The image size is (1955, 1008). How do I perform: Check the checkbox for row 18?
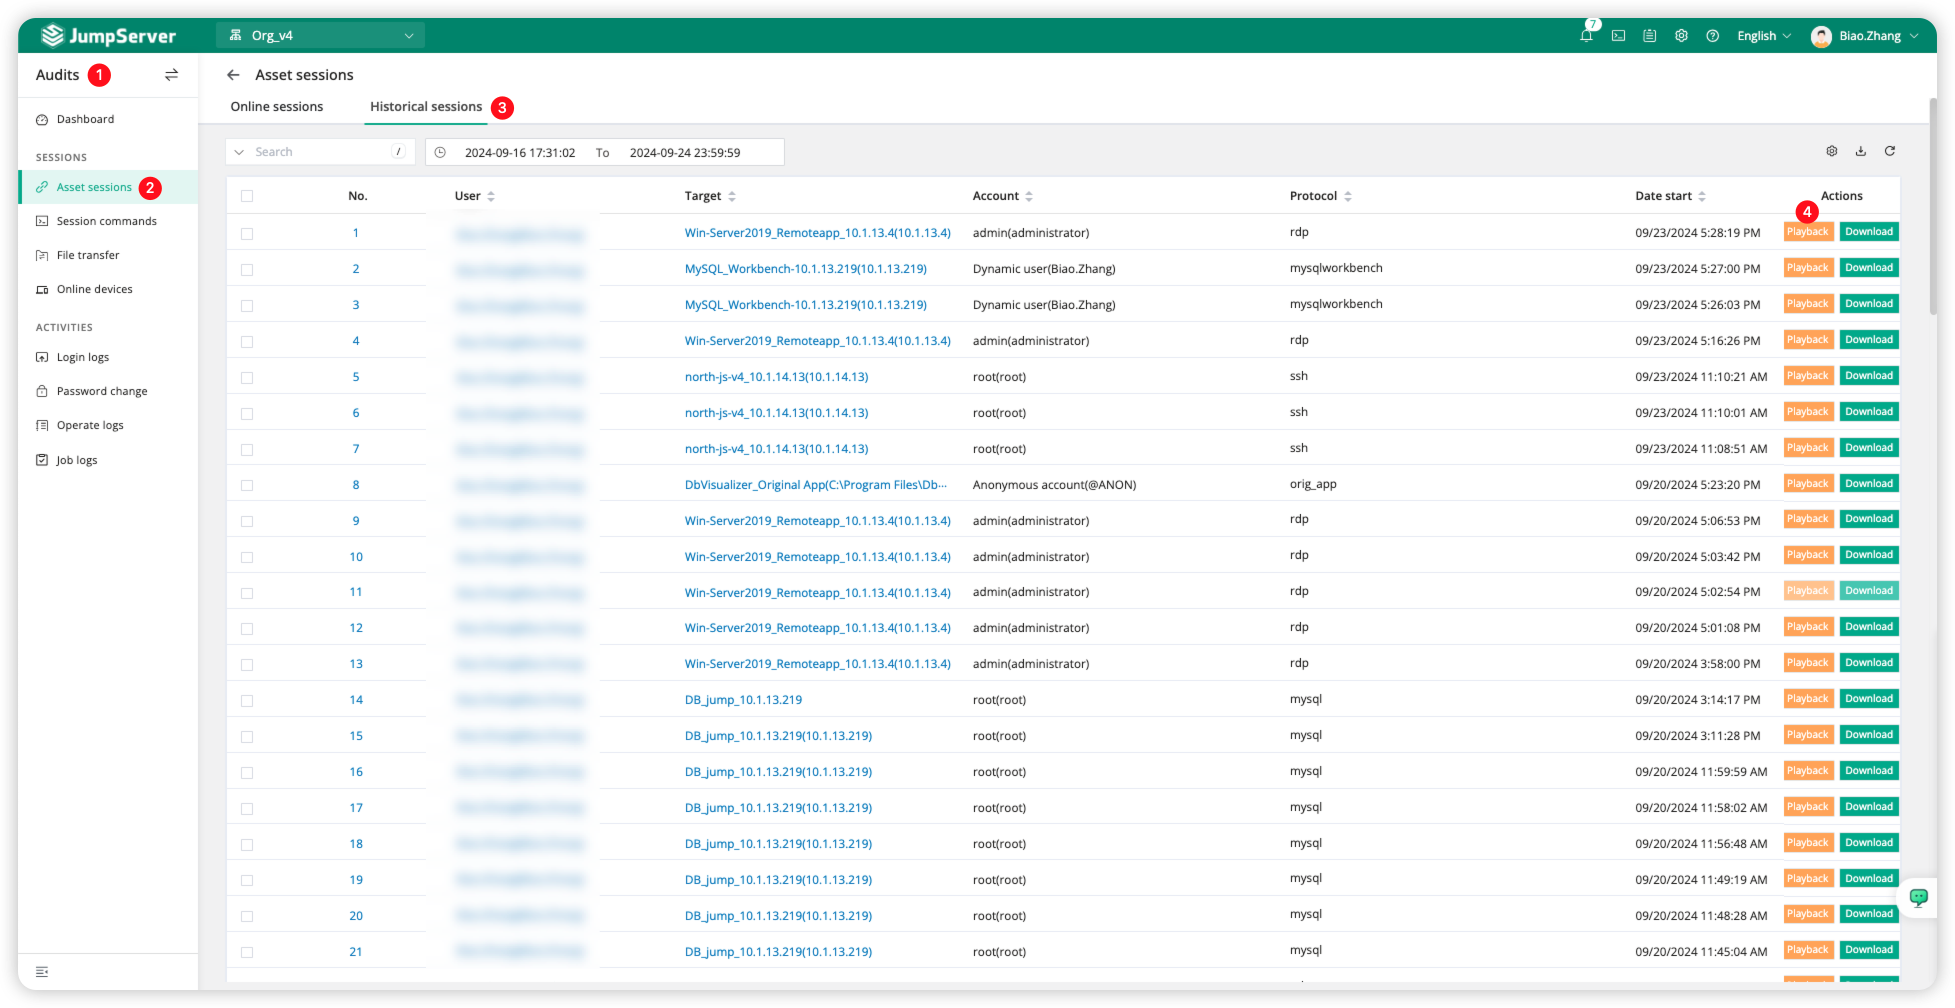(x=247, y=844)
